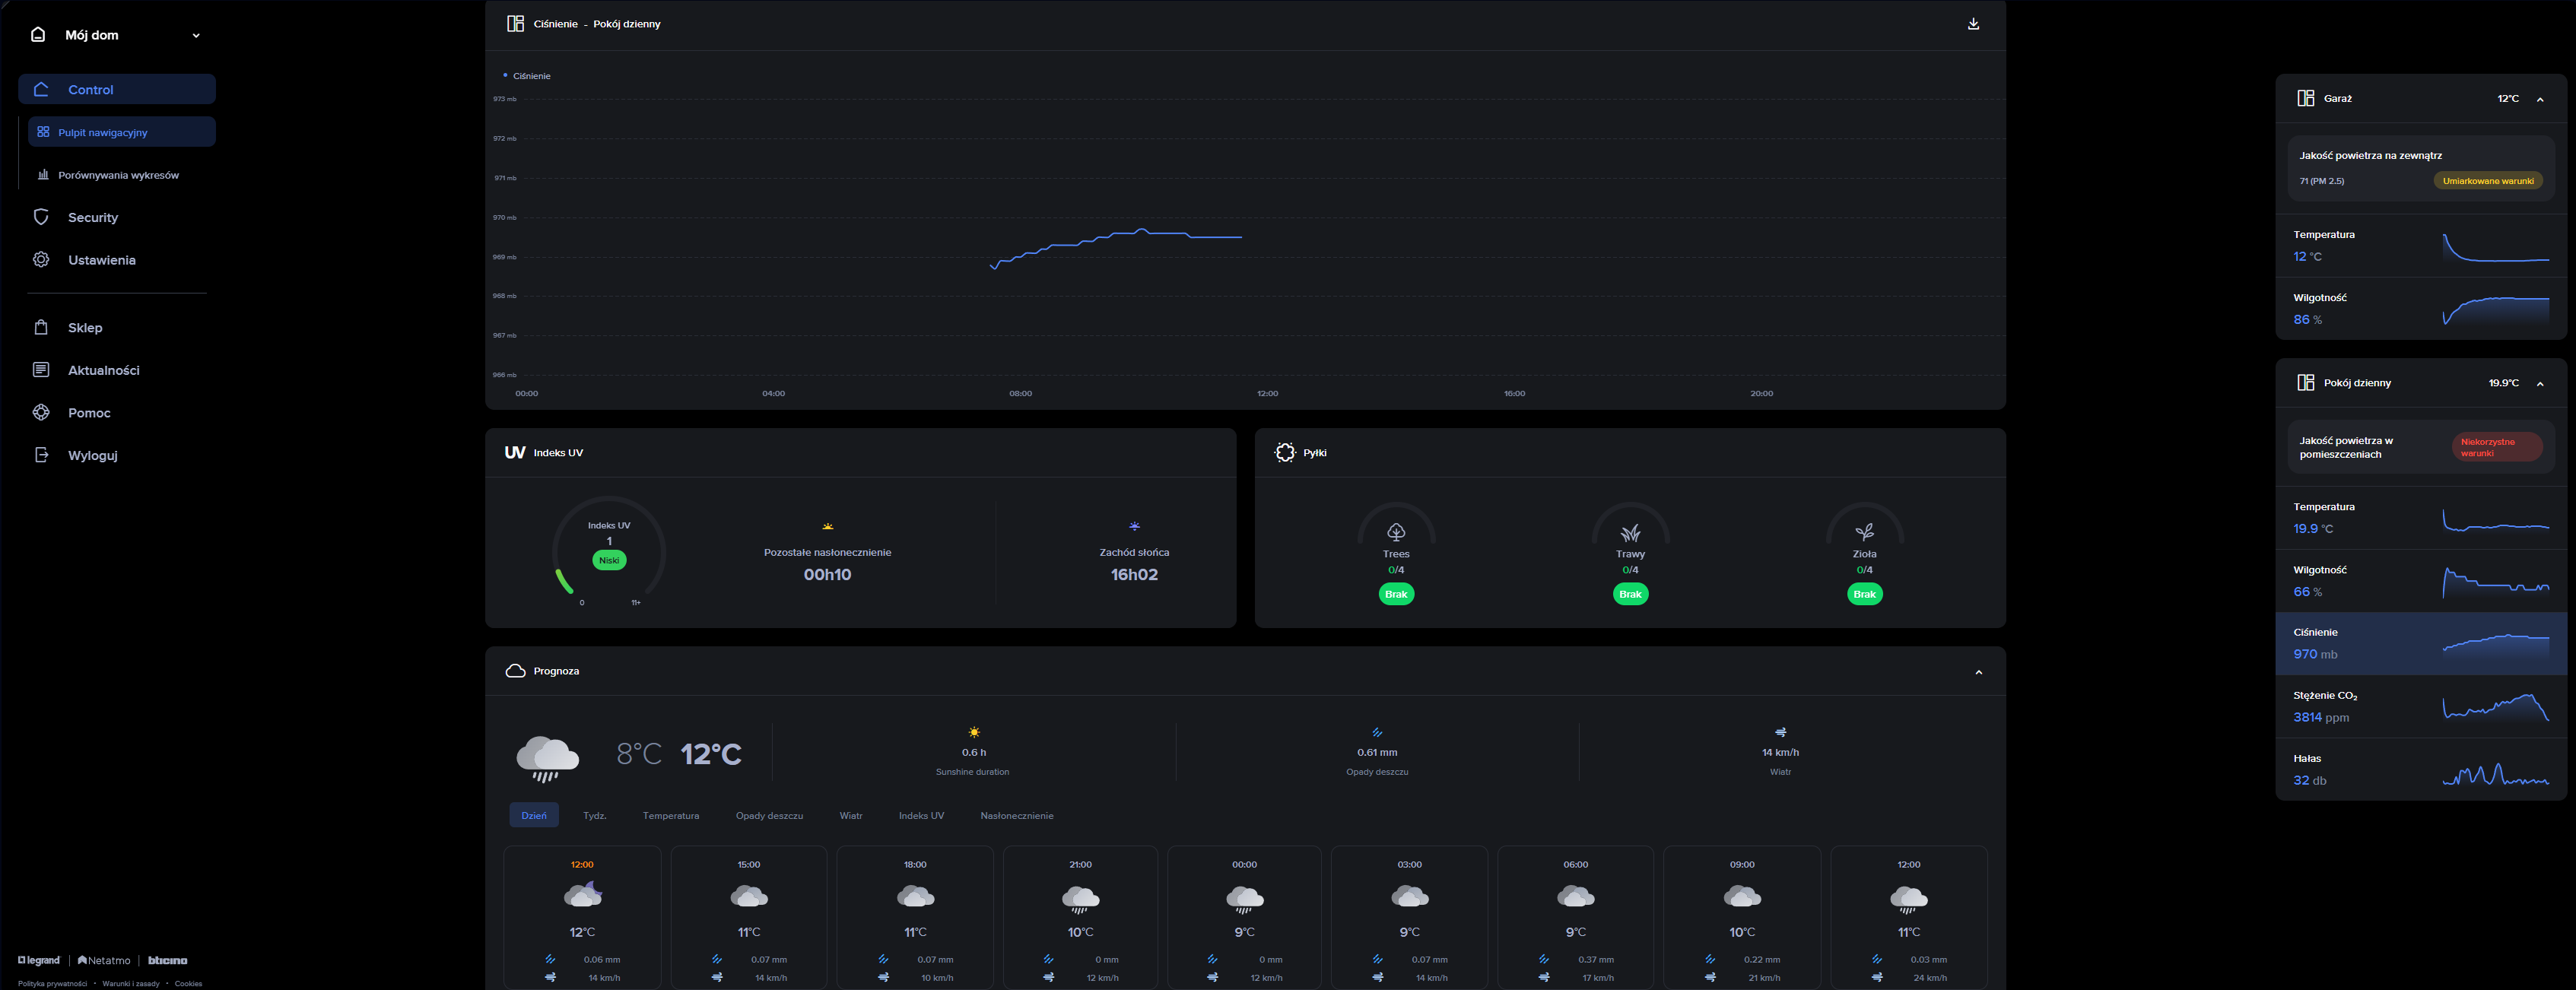Select the Stężenie CO₂ measurement row
Screen dimensions: 2576x990
[x=2420, y=707]
